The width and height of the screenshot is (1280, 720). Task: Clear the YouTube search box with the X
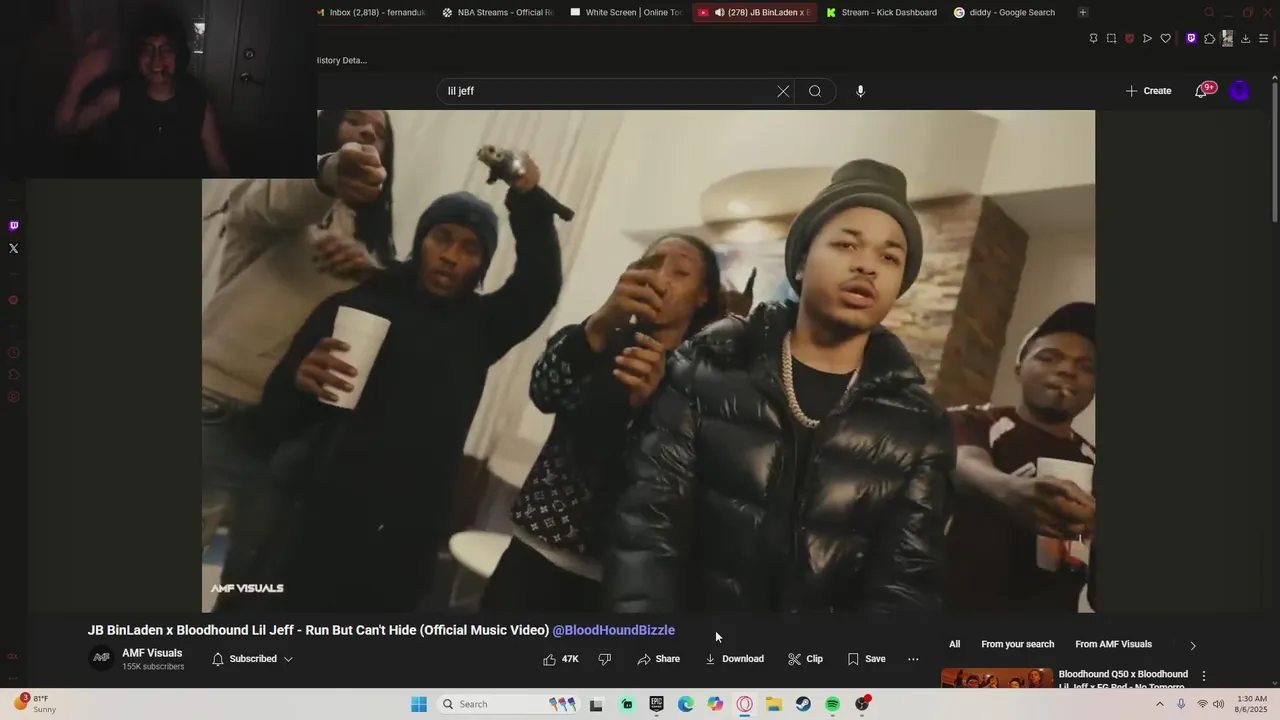click(x=783, y=91)
